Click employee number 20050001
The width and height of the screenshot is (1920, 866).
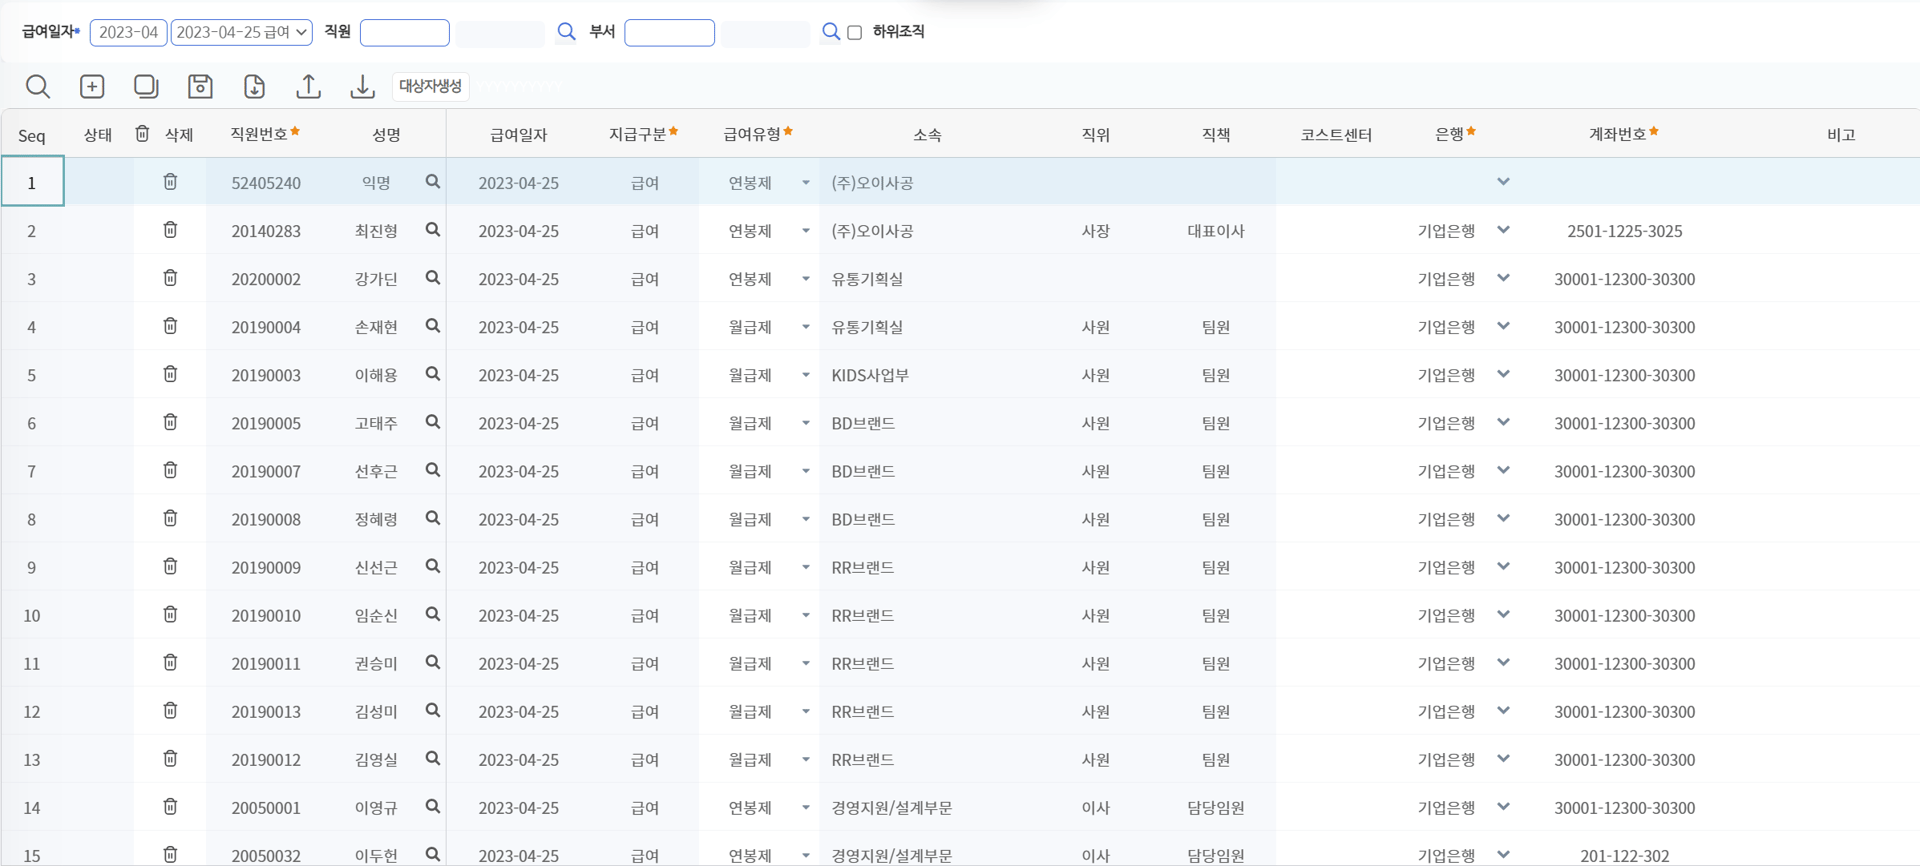coord(266,807)
